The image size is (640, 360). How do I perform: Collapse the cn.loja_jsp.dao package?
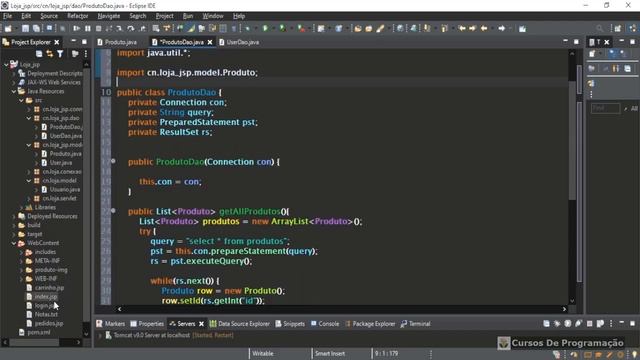pos(29,118)
